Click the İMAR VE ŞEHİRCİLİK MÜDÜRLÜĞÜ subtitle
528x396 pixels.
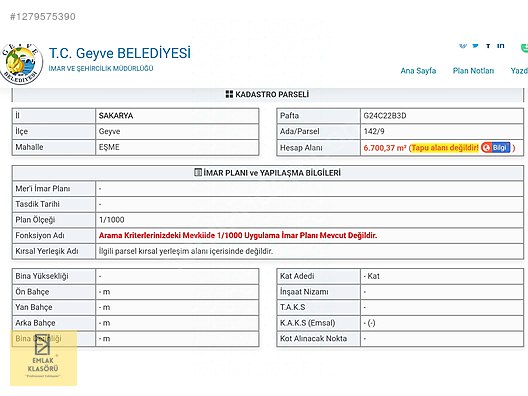(x=101, y=68)
